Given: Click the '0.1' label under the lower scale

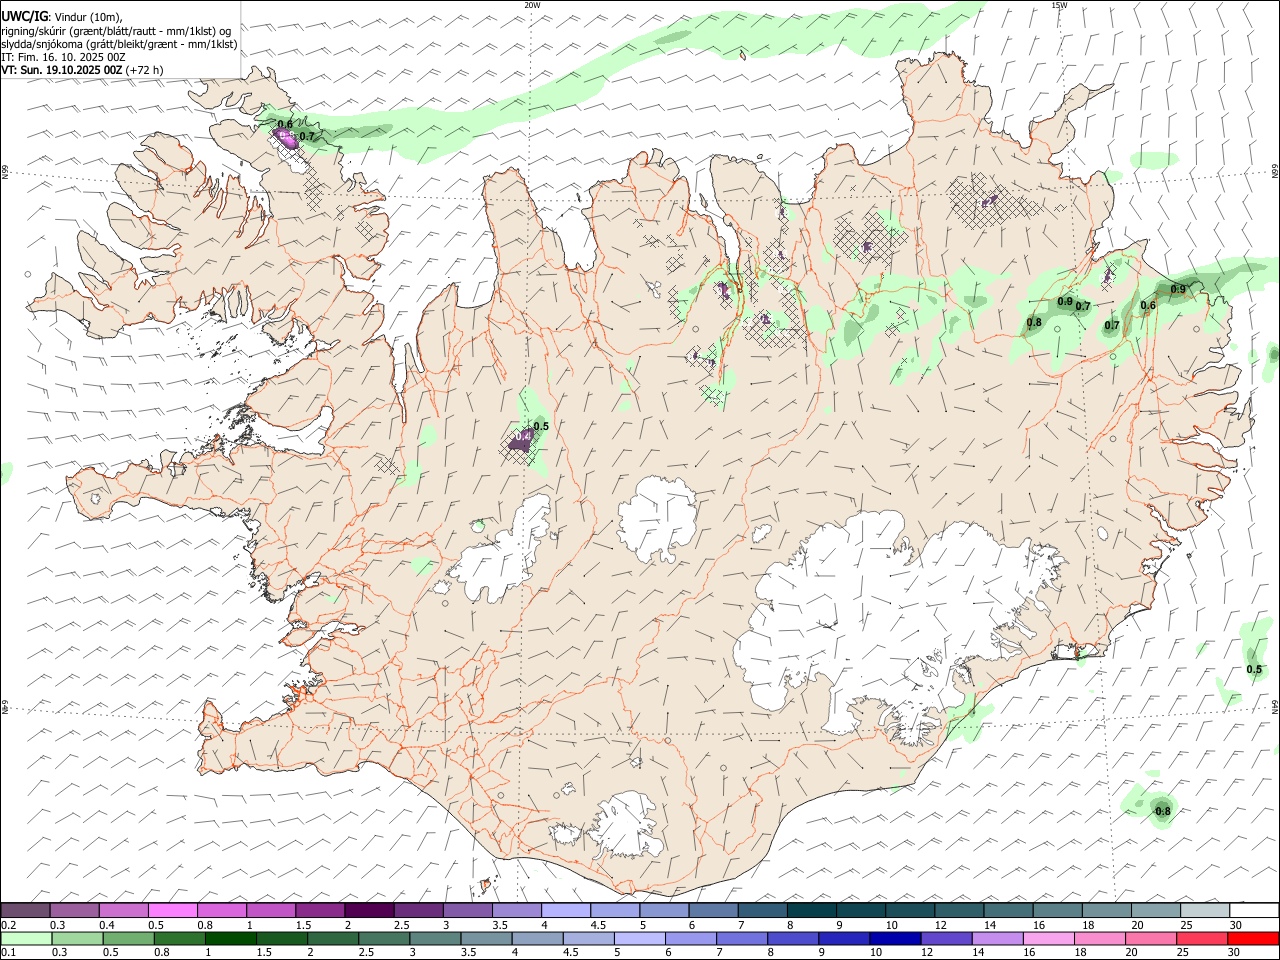Looking at the screenshot, I should tap(8, 953).
